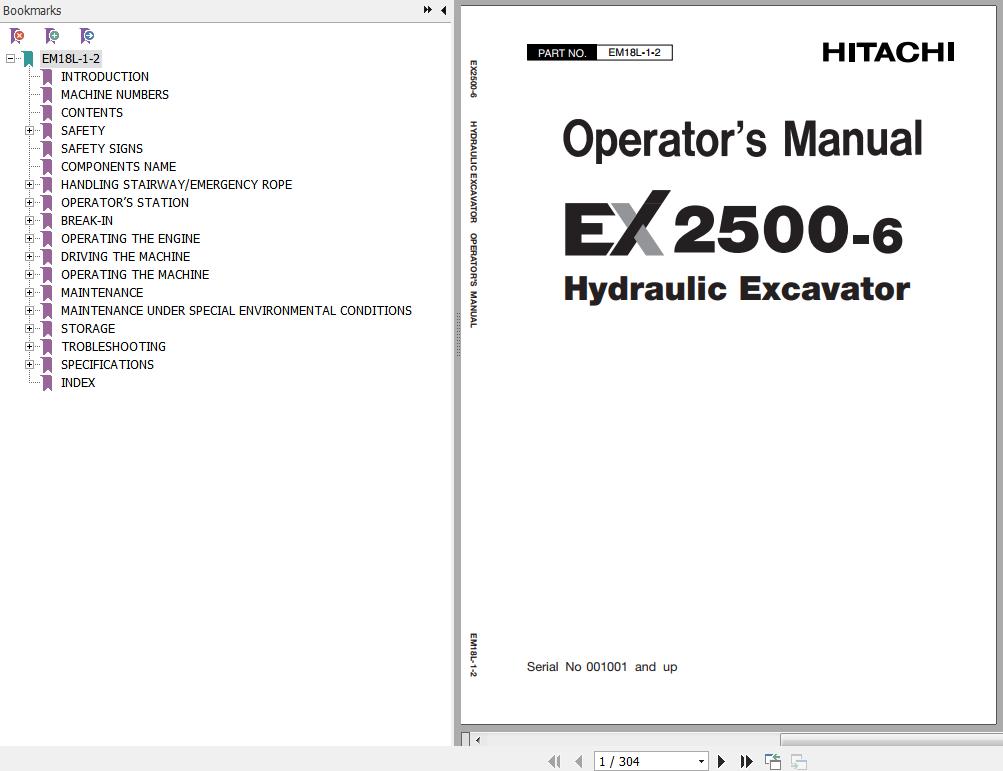
Task: Select the STORAGE bookmark label
Action: click(88, 328)
